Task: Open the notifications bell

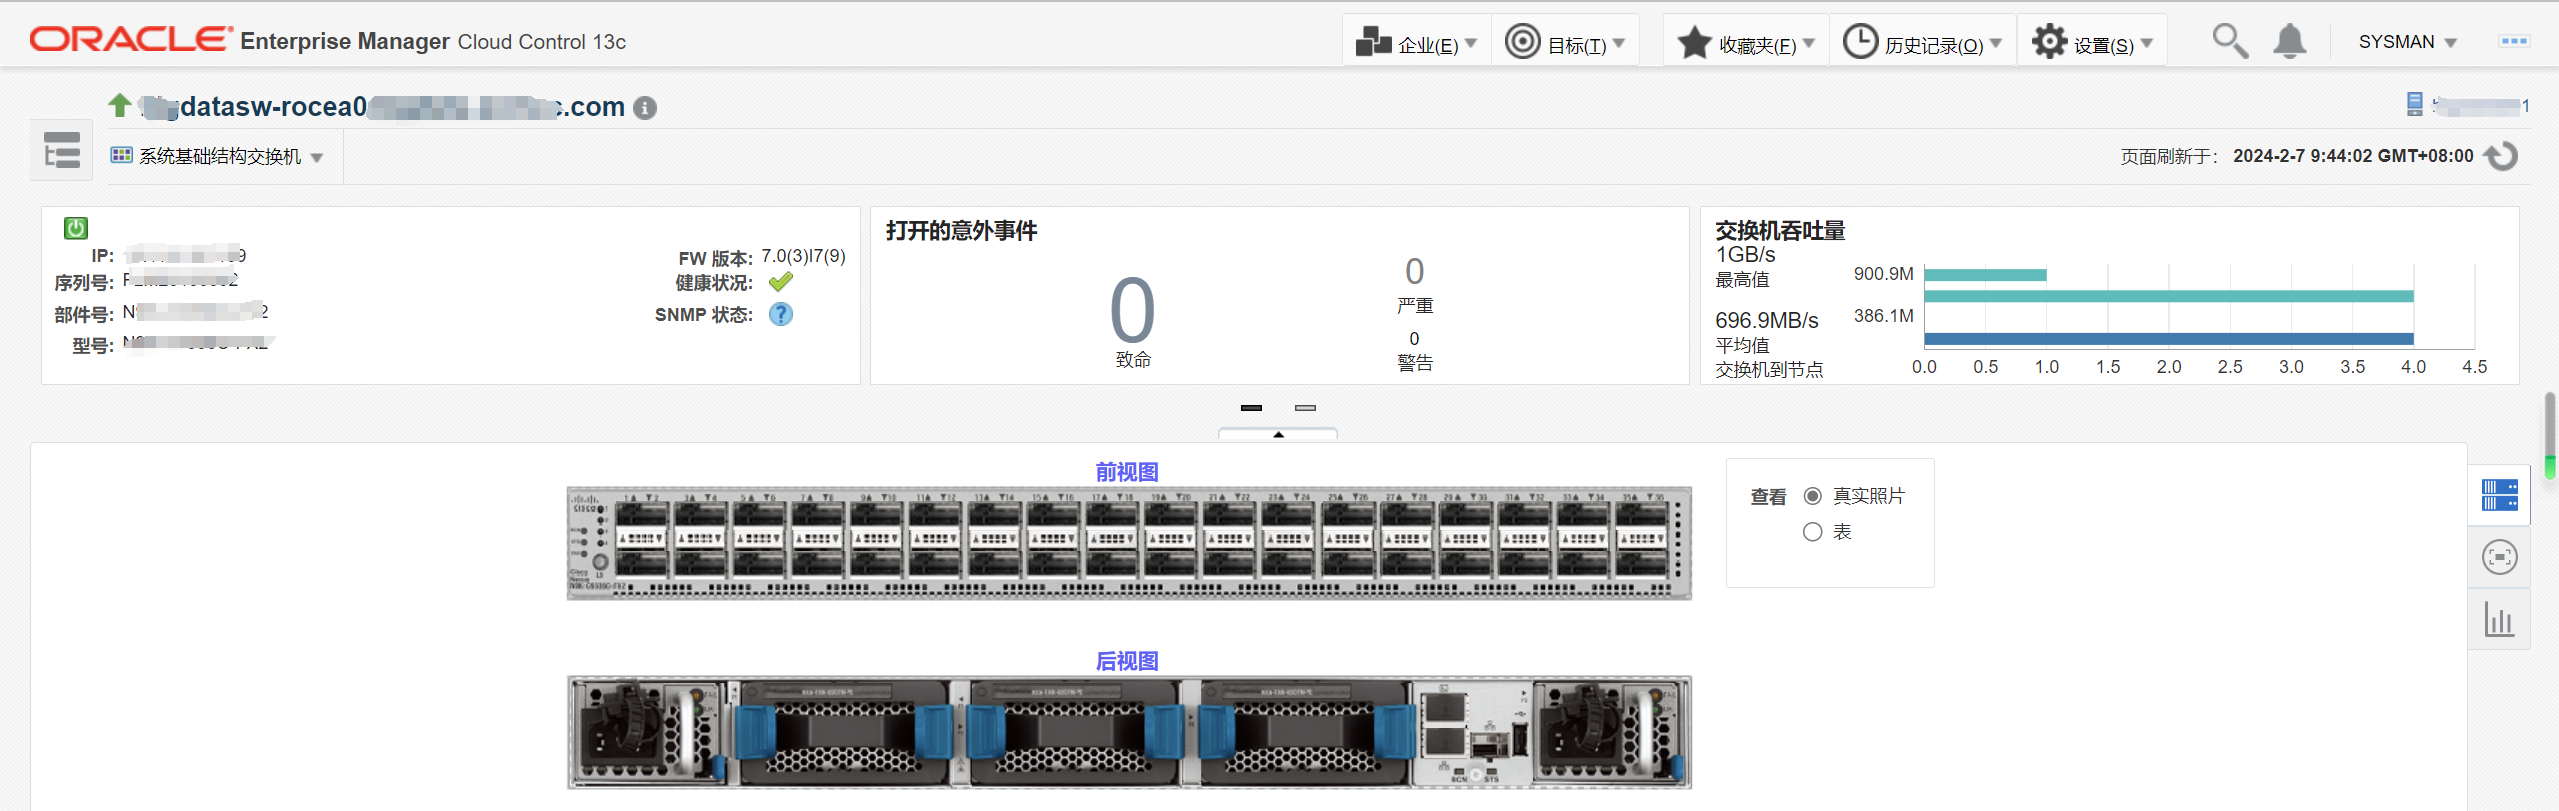Action: click(2290, 42)
